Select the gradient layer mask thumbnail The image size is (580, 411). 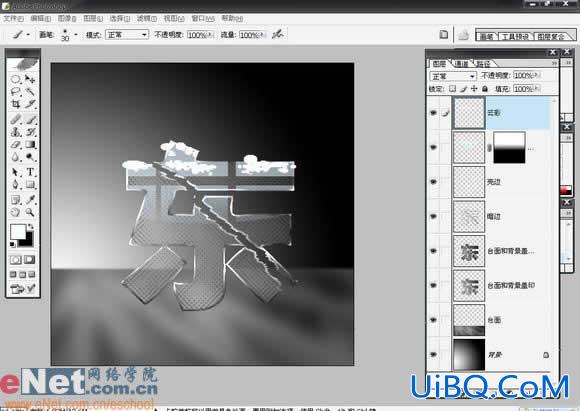click(509, 148)
